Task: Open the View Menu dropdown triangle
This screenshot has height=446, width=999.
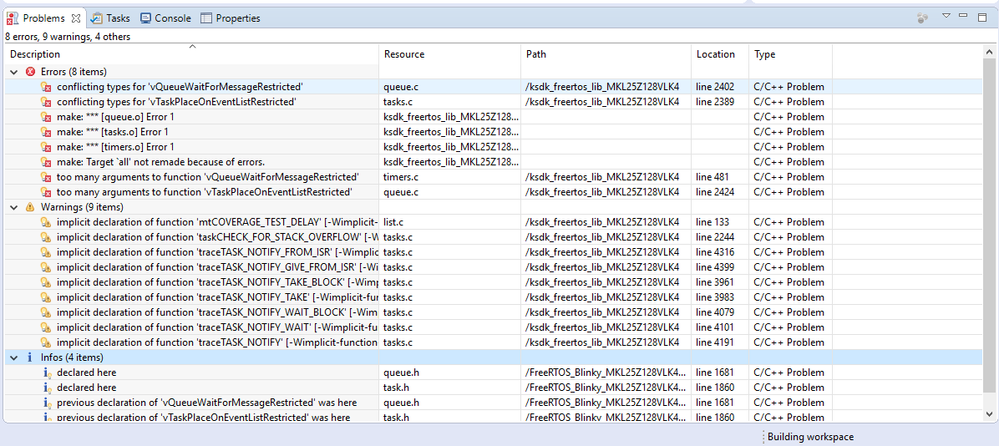Action: click(x=946, y=16)
